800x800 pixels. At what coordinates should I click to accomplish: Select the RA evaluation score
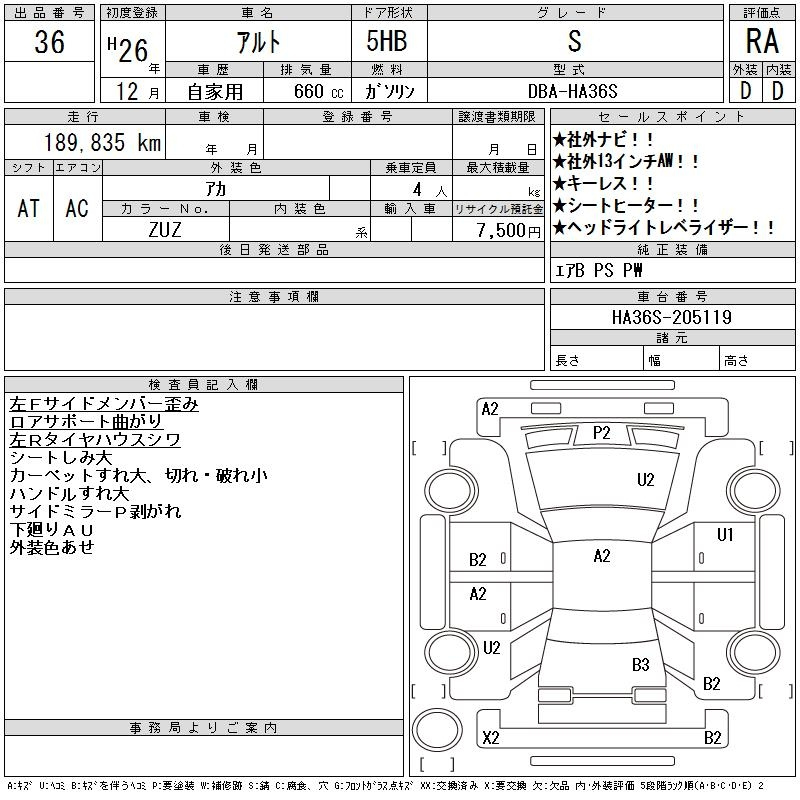point(760,42)
